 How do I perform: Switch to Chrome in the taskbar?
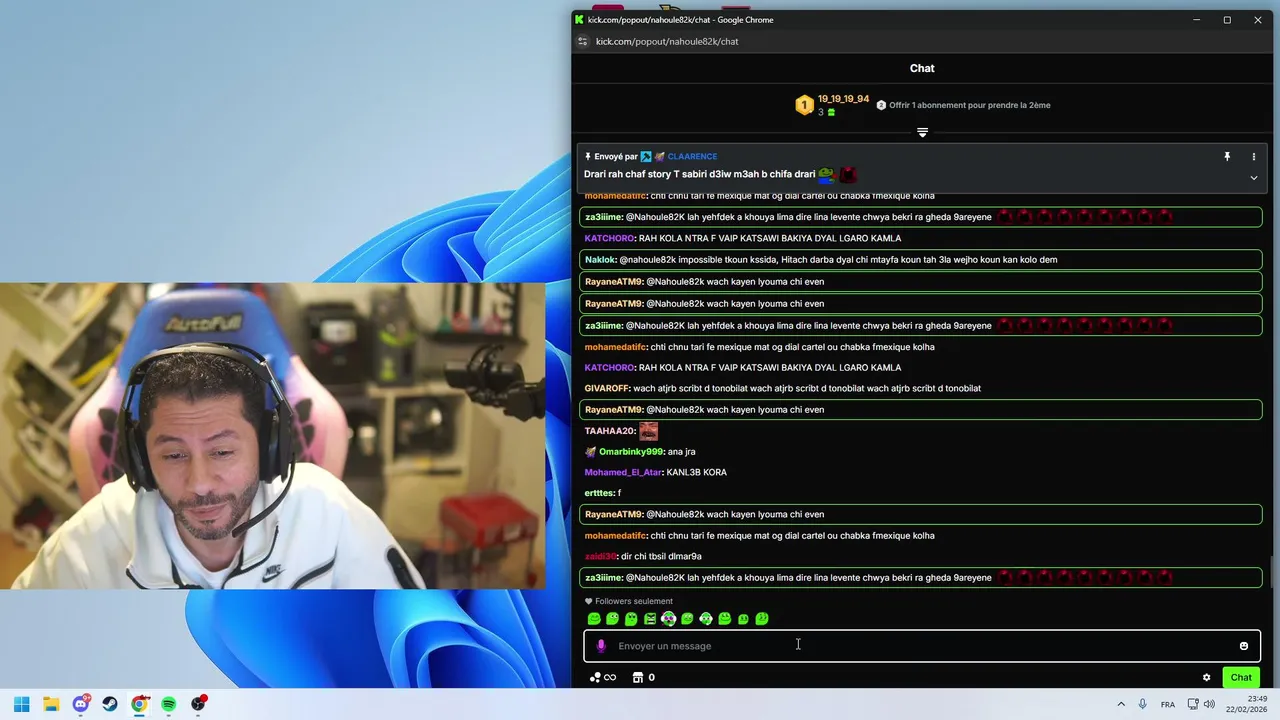140,704
